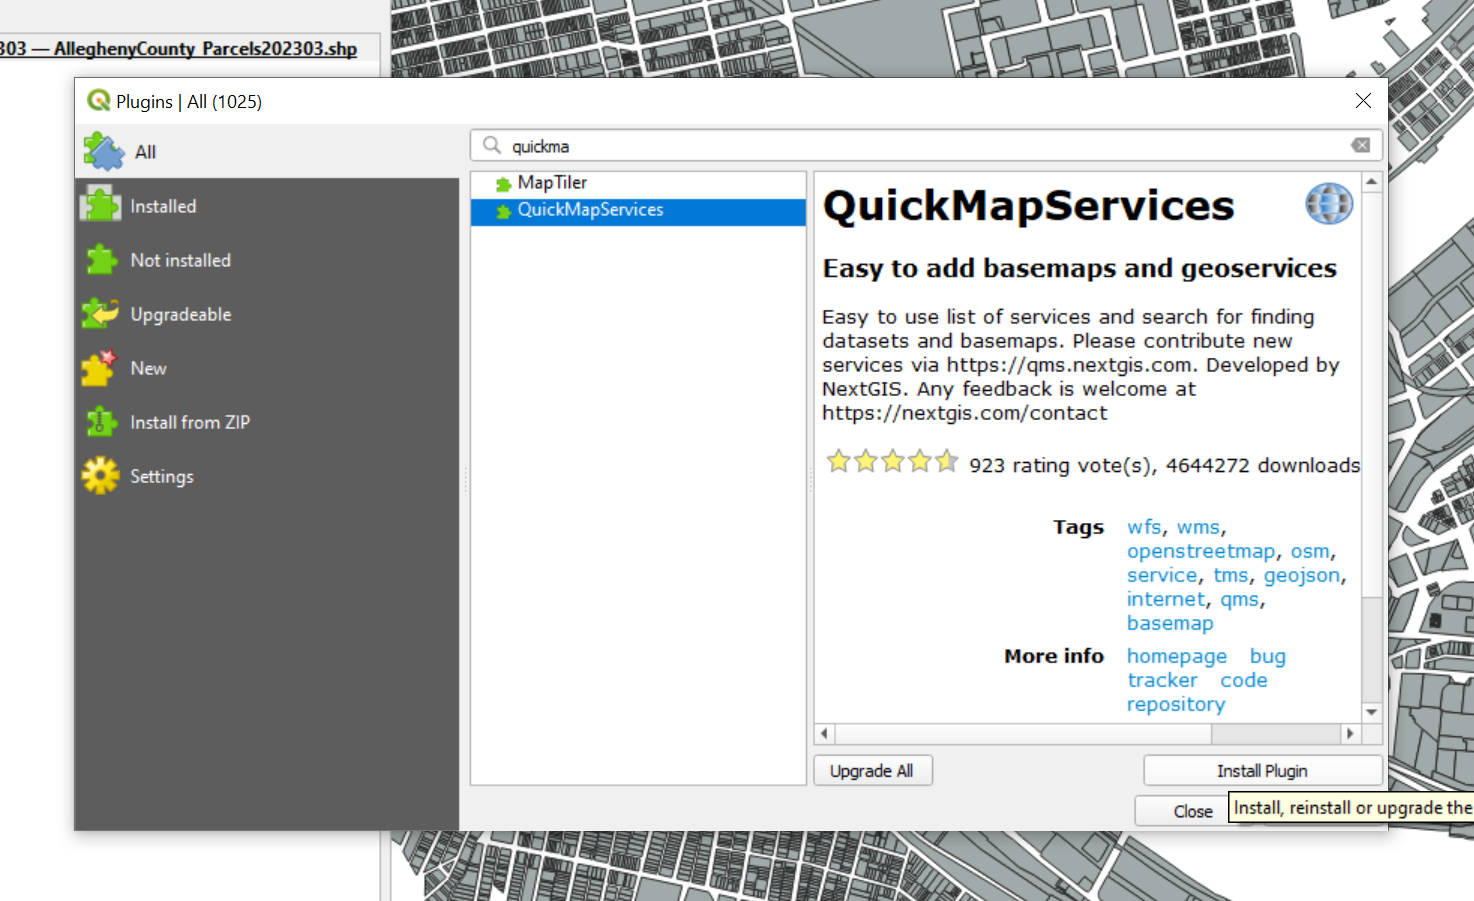Click the QuickMapServices title heading
The image size is (1474, 901).
pos(1028,206)
